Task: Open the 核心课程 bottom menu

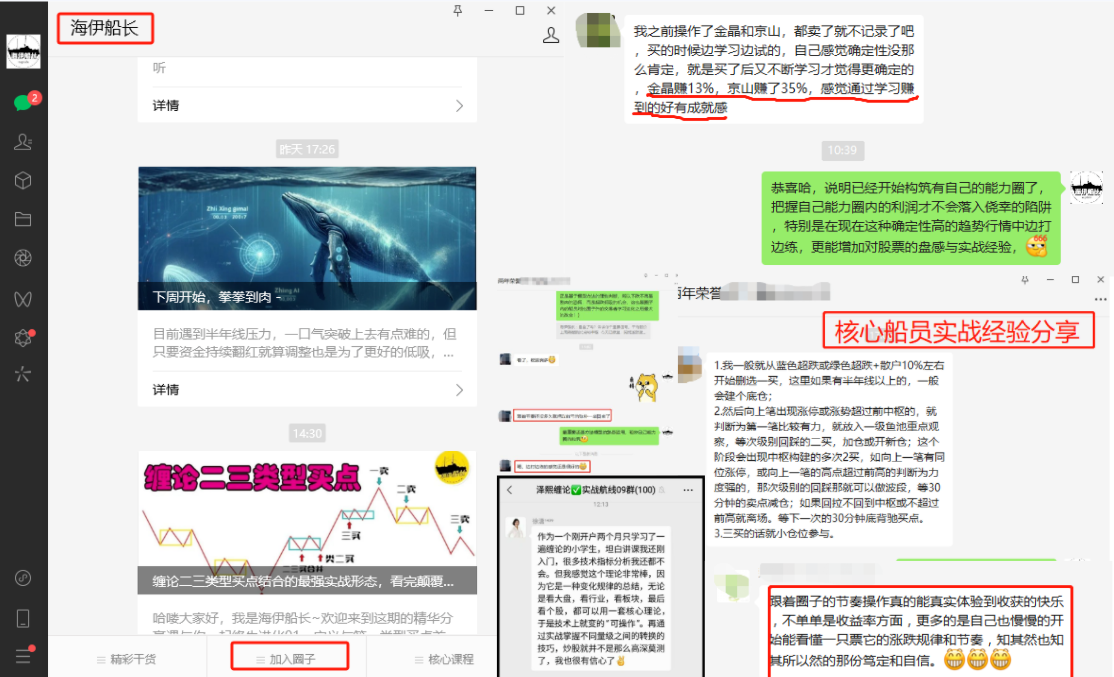Action: [445, 659]
